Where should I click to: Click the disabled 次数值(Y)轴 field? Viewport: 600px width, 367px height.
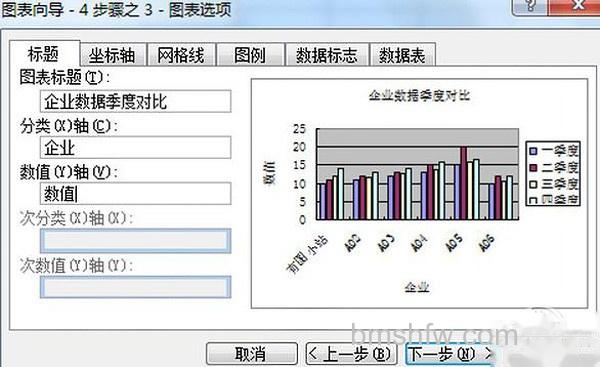[x=135, y=287]
